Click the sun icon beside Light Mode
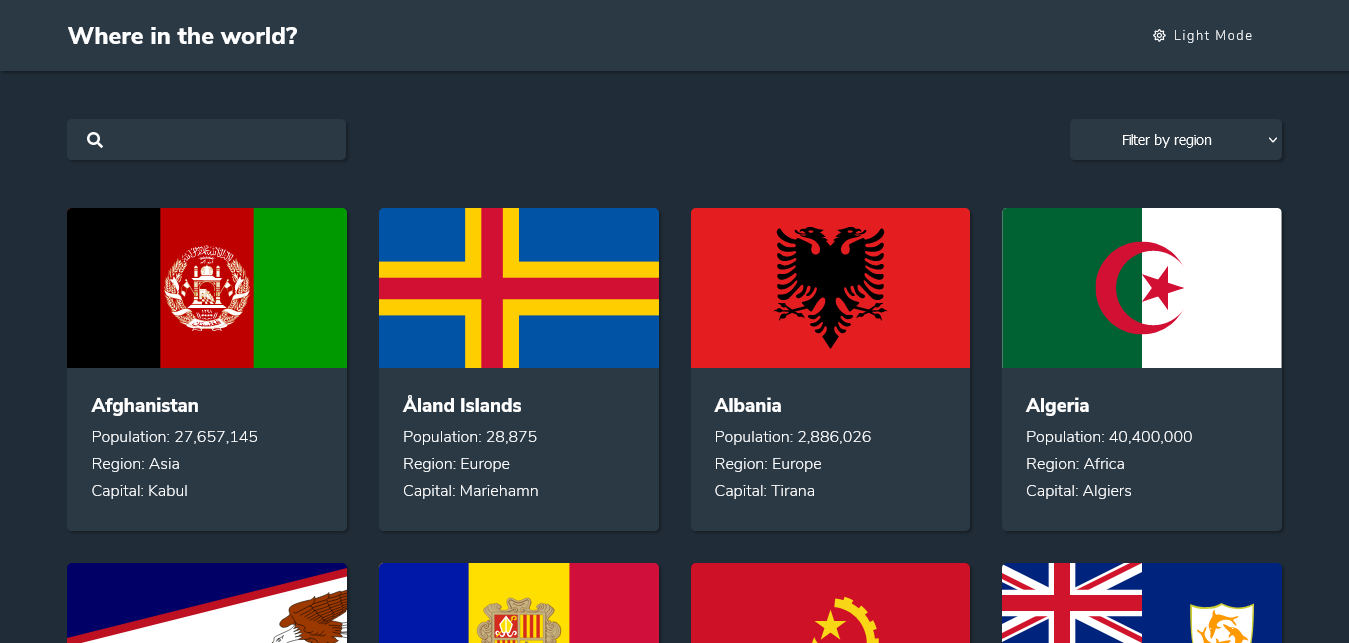 pos(1159,36)
